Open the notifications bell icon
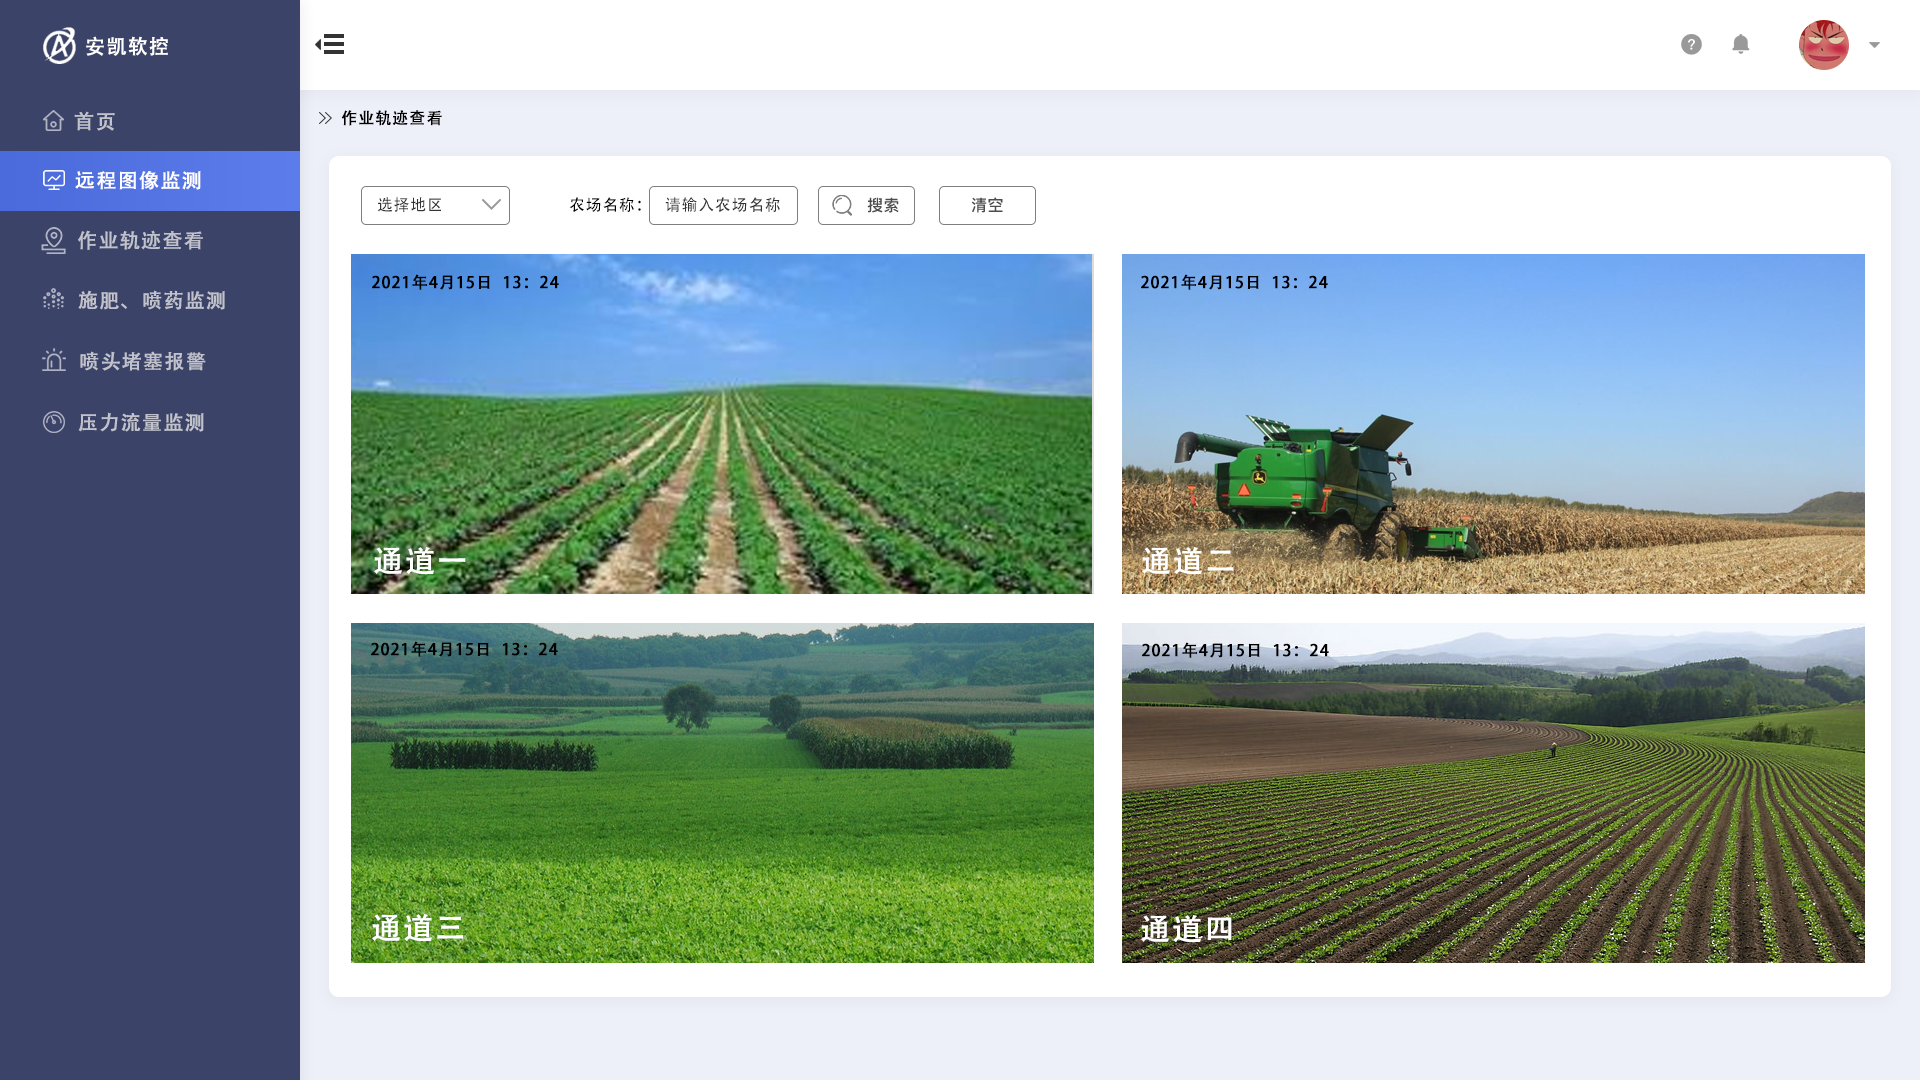This screenshot has width=1920, height=1080. click(x=1741, y=44)
